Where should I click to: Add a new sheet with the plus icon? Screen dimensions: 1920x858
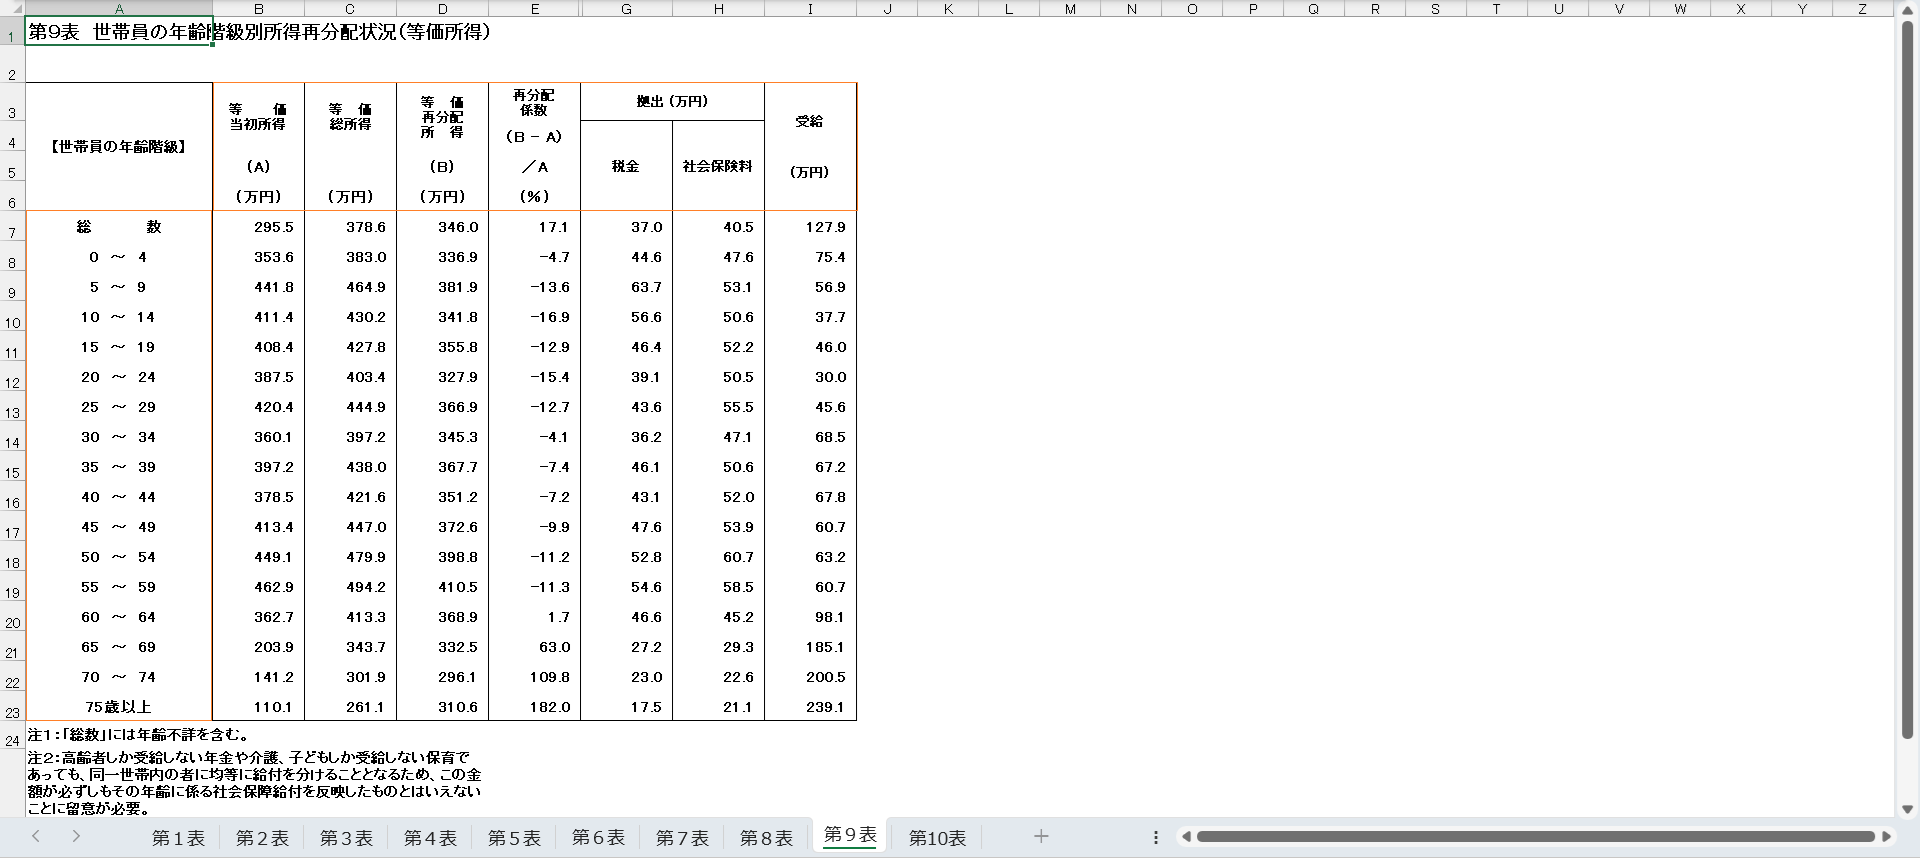(1041, 836)
